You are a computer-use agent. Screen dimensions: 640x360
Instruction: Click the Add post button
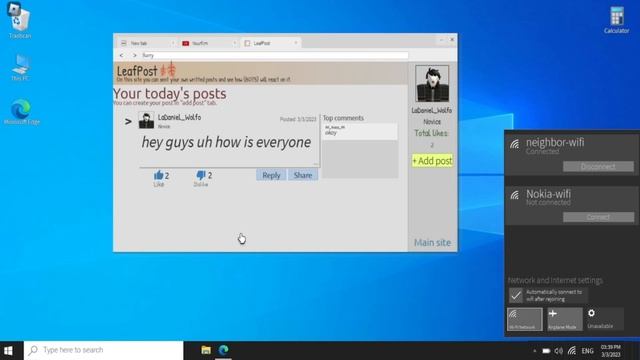pos(432,161)
